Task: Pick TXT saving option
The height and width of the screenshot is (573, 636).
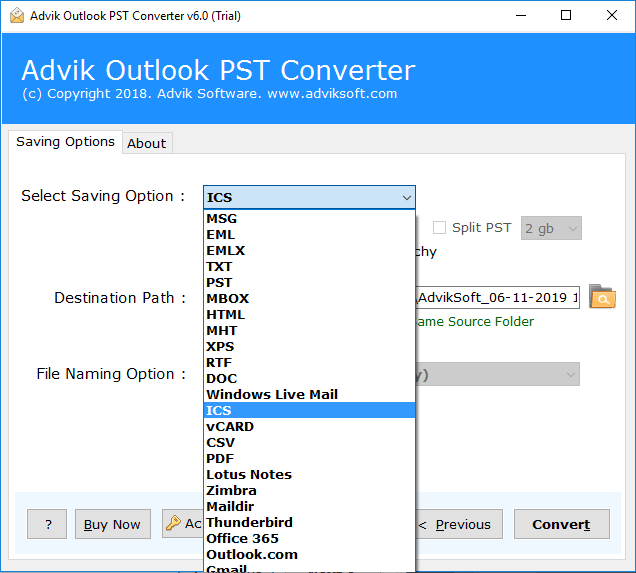Action: 309,266
